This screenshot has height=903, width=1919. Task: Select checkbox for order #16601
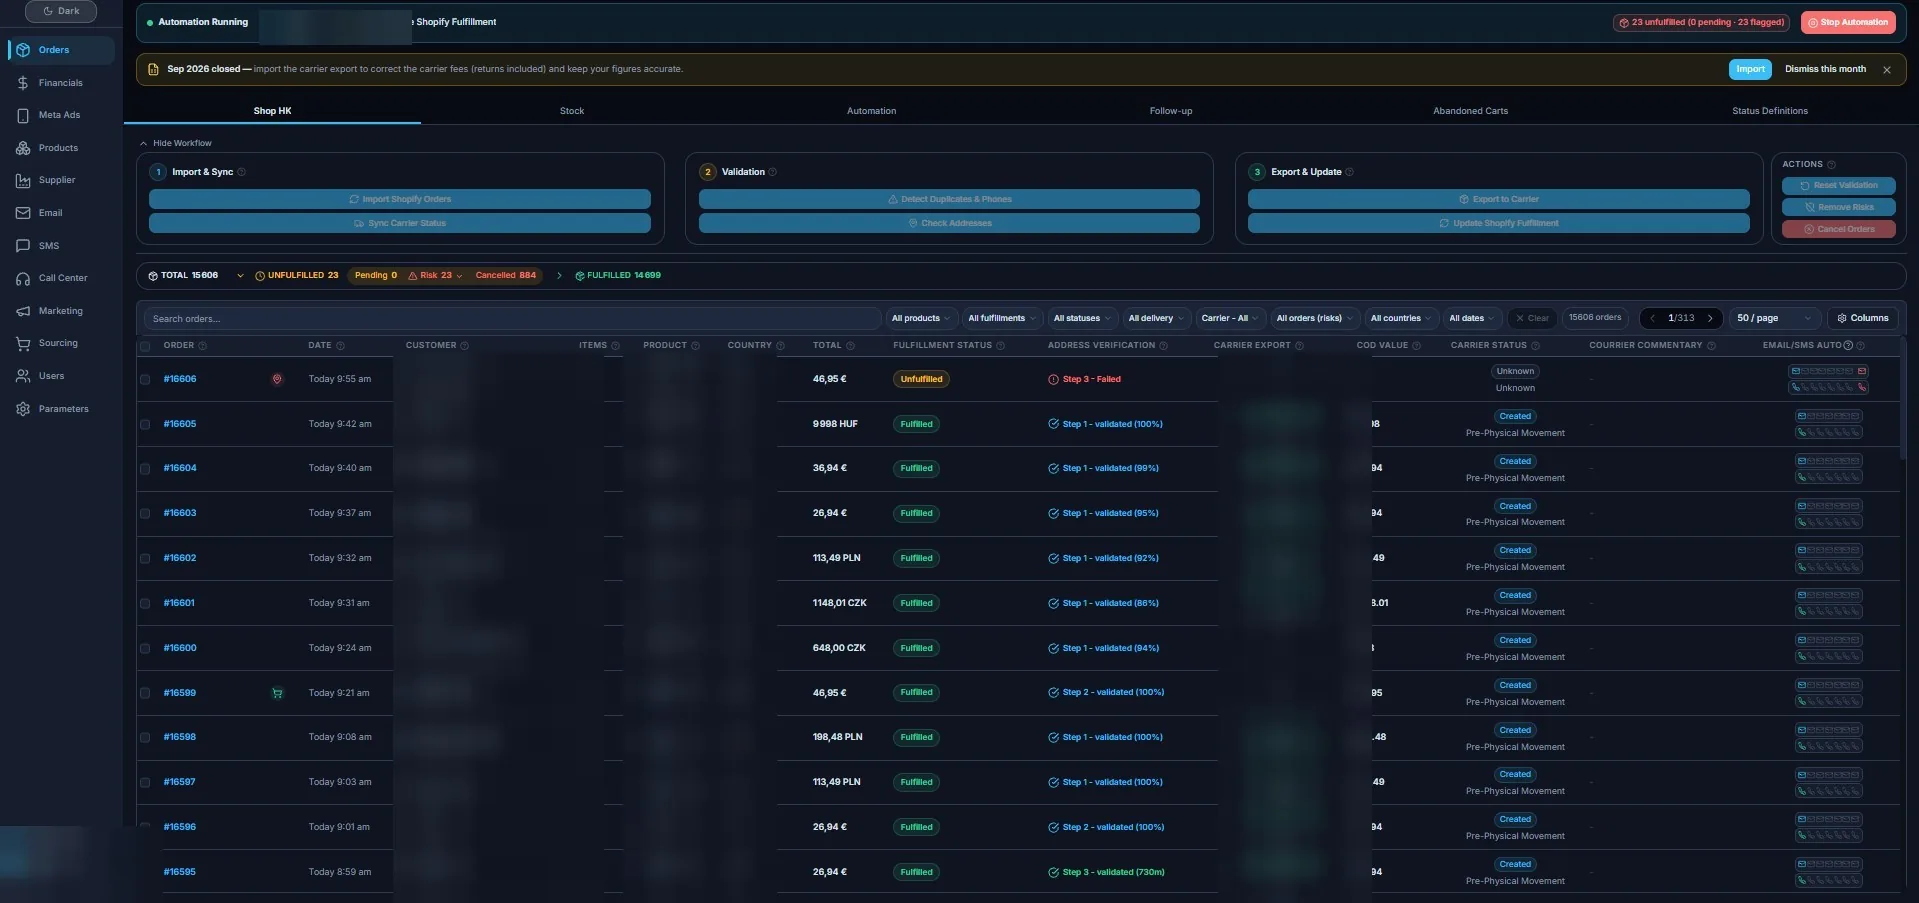(145, 604)
